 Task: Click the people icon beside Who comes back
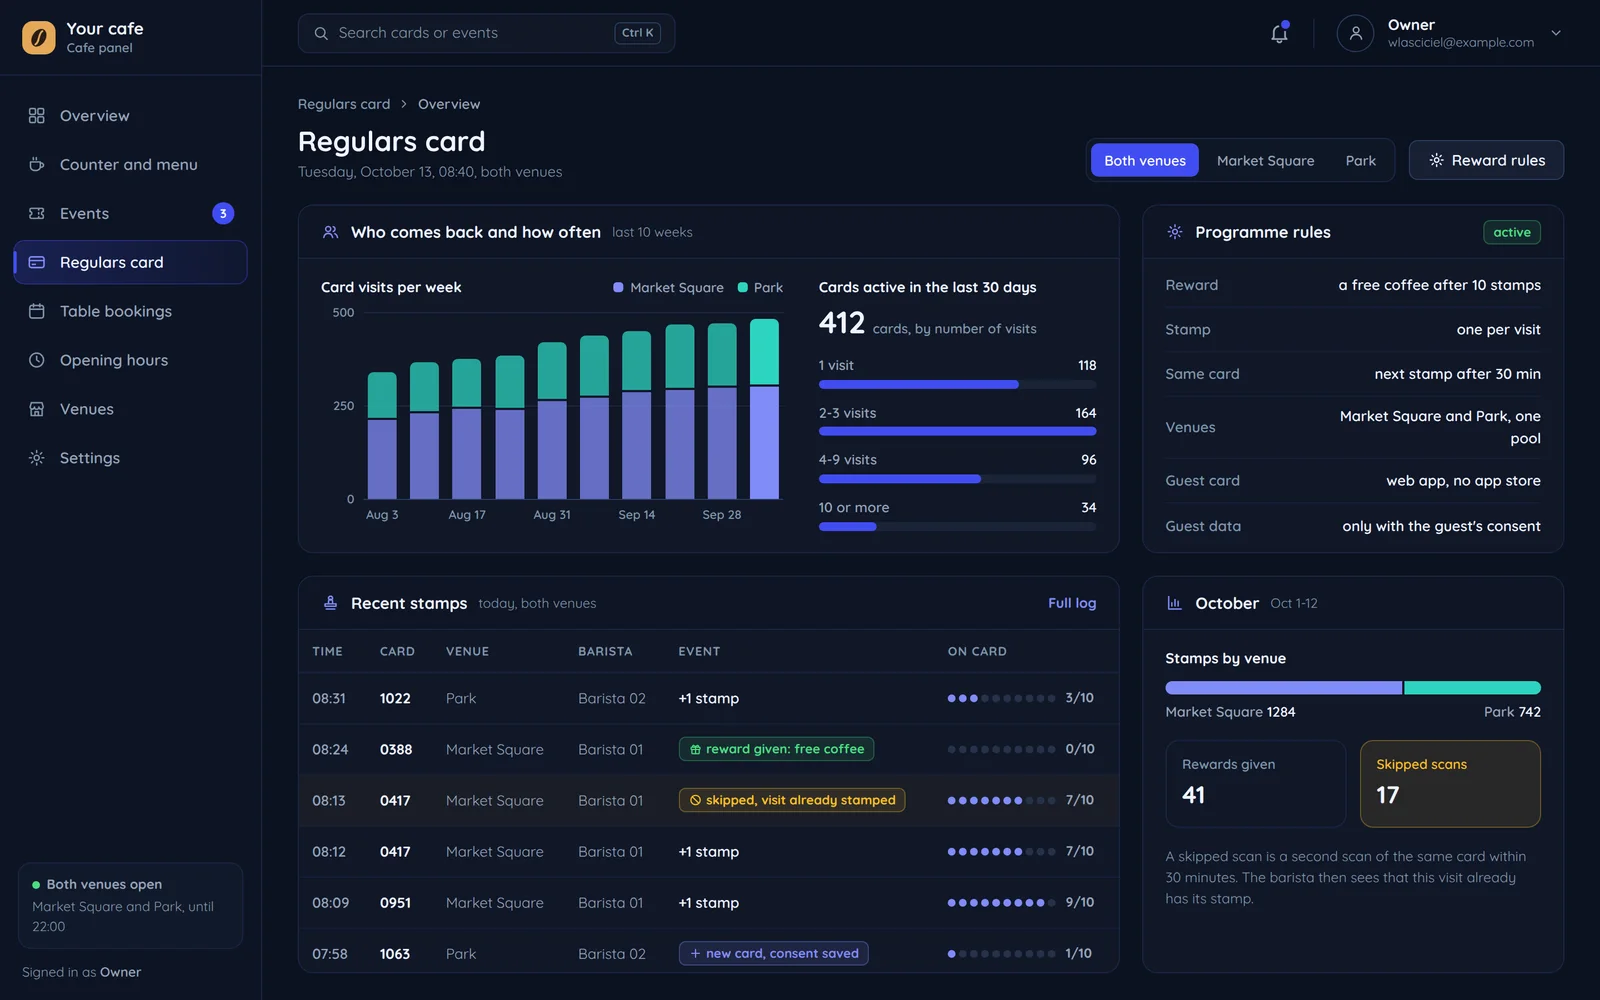tap(330, 232)
